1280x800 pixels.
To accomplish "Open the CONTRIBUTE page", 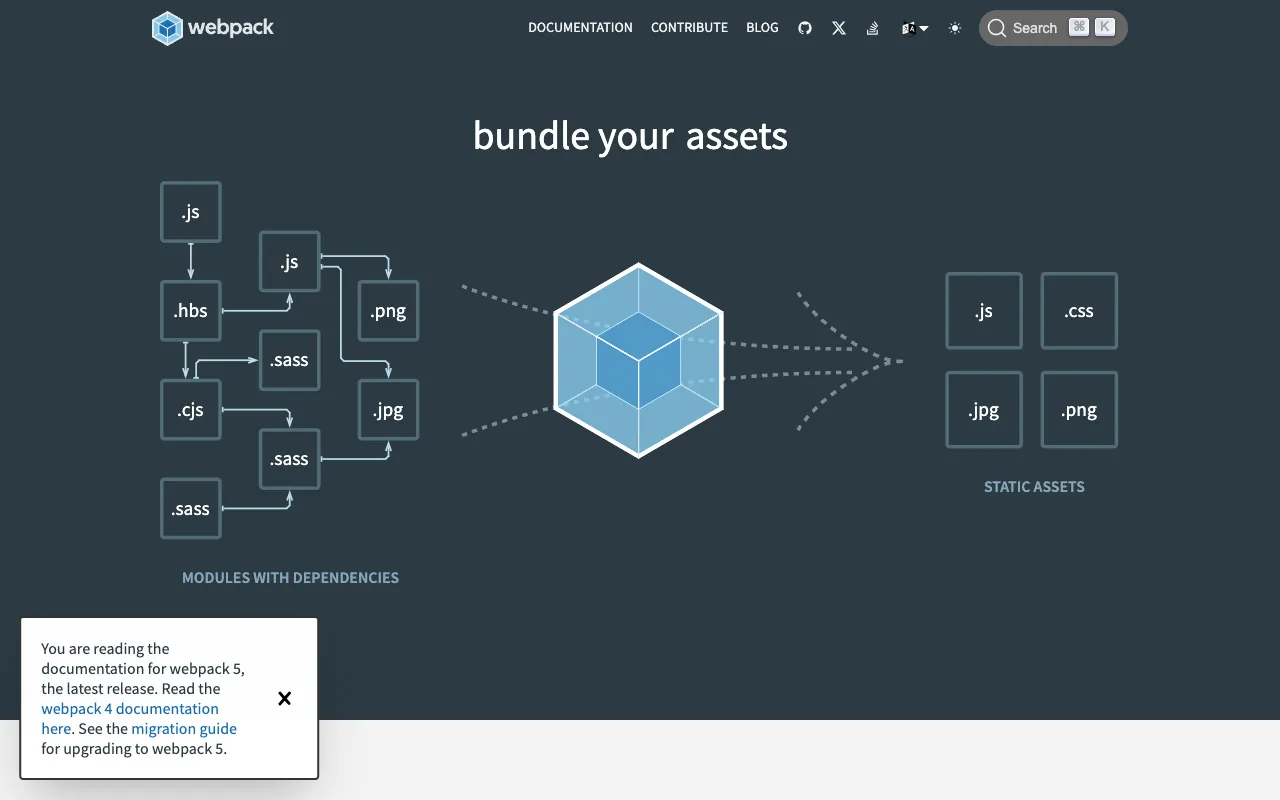I will pos(689,28).
